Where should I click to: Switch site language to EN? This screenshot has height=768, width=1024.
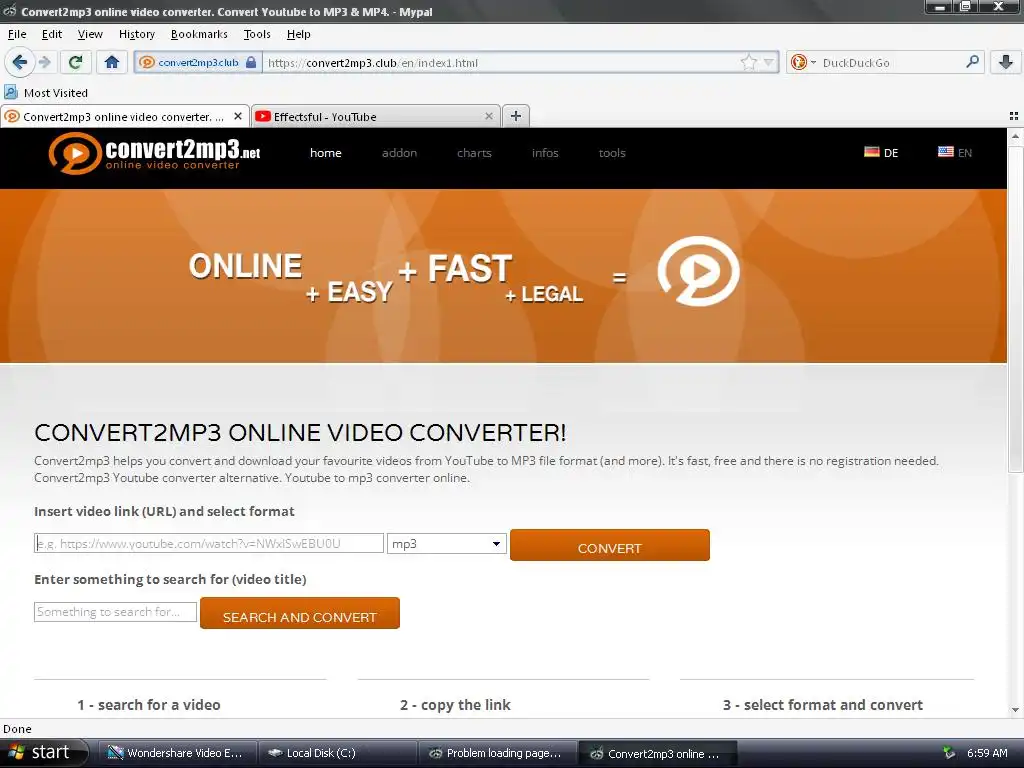(965, 153)
